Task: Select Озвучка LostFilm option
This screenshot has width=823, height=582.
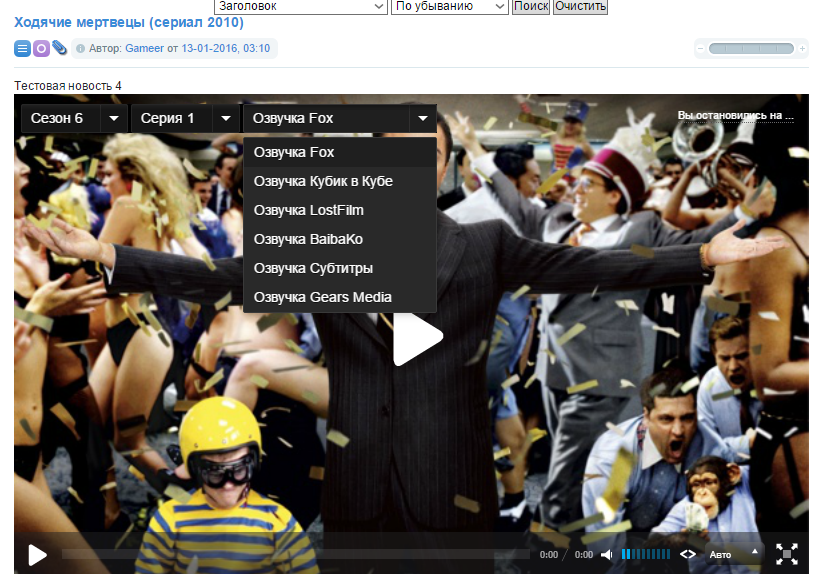Action: pos(340,210)
